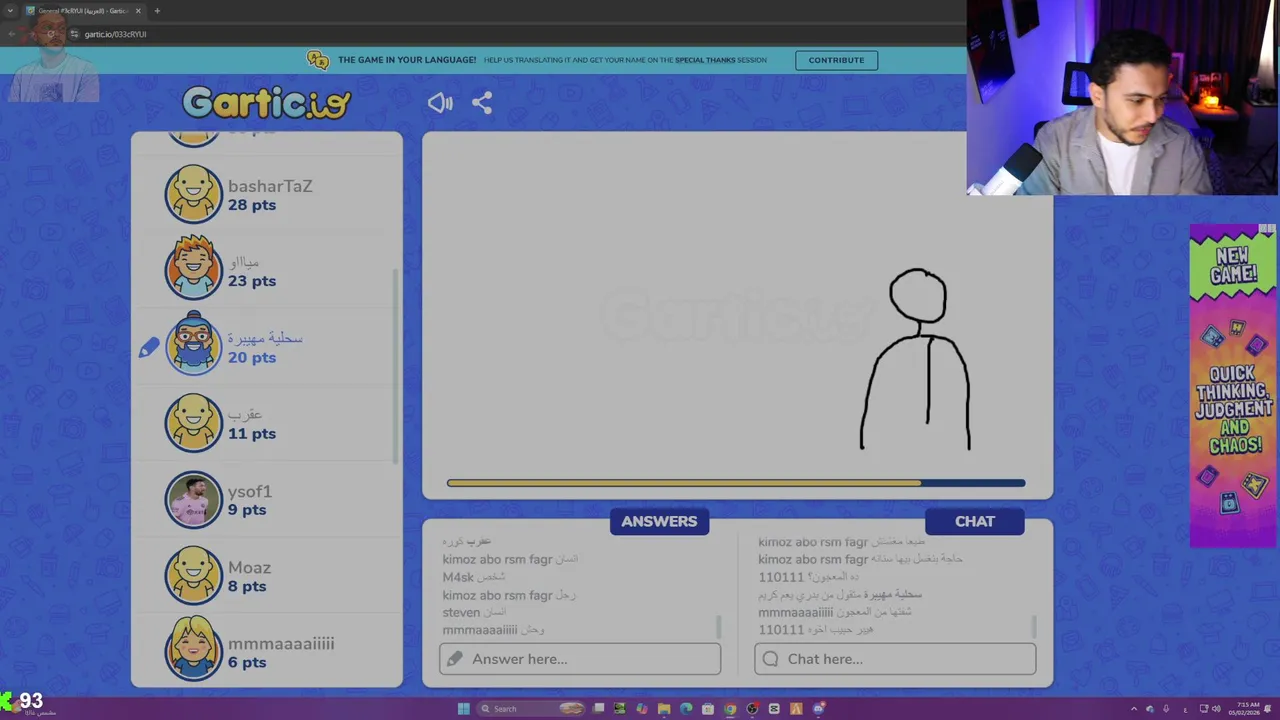Focus the 'Answer here...' input field

580,659
